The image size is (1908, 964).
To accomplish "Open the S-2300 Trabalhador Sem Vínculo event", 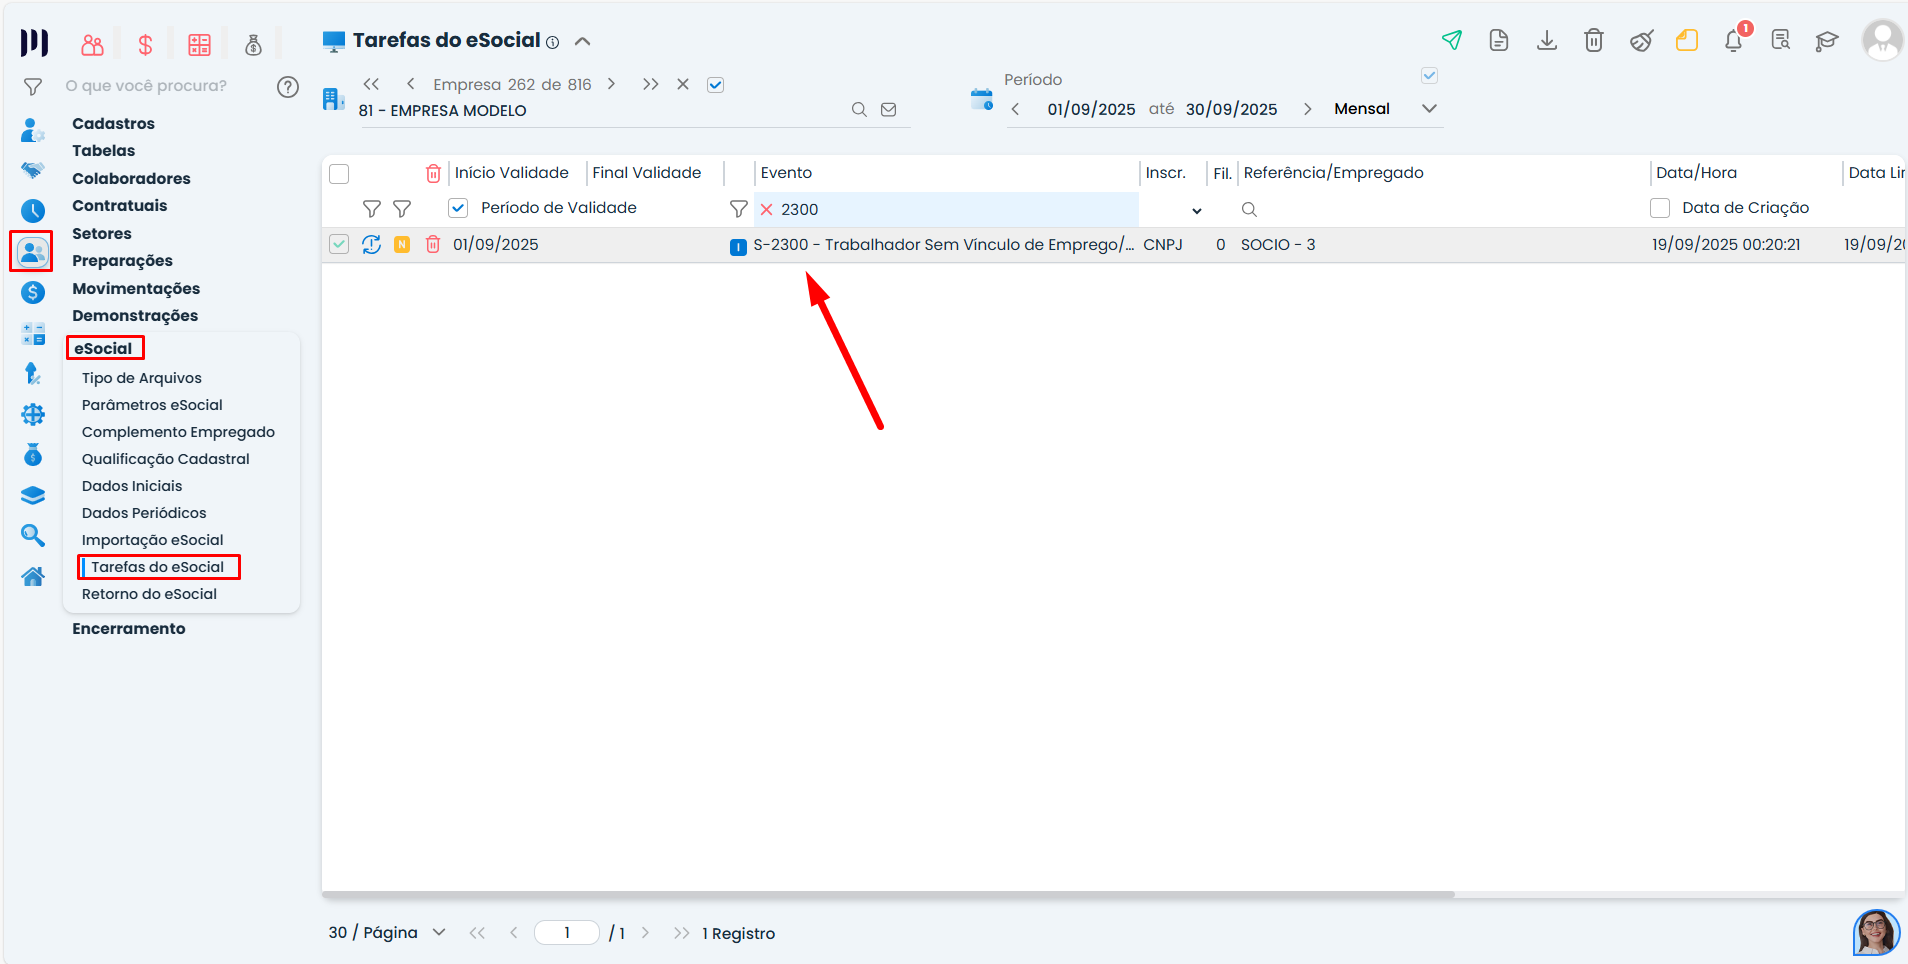I will click(x=943, y=245).
